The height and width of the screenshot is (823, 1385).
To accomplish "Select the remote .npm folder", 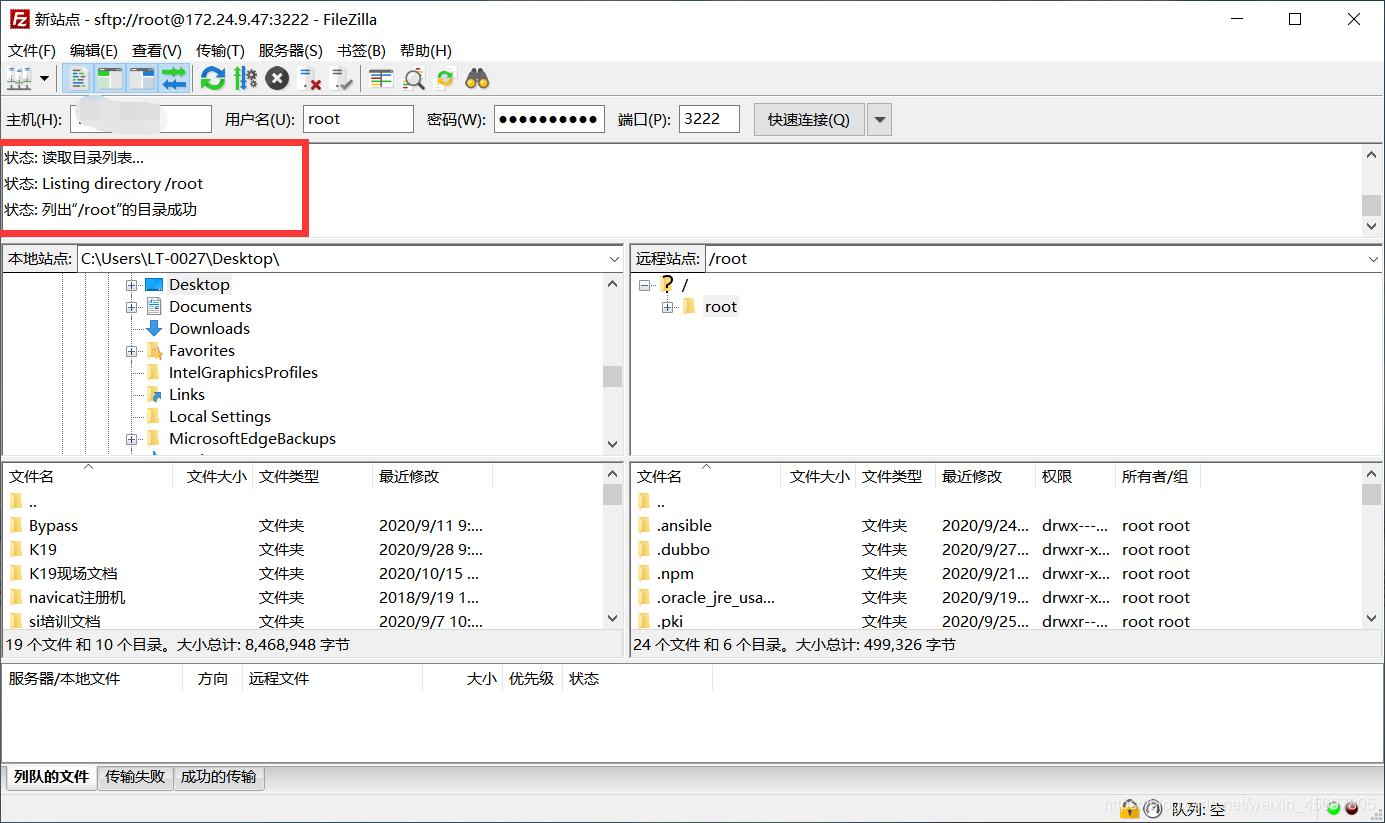I will (675, 574).
